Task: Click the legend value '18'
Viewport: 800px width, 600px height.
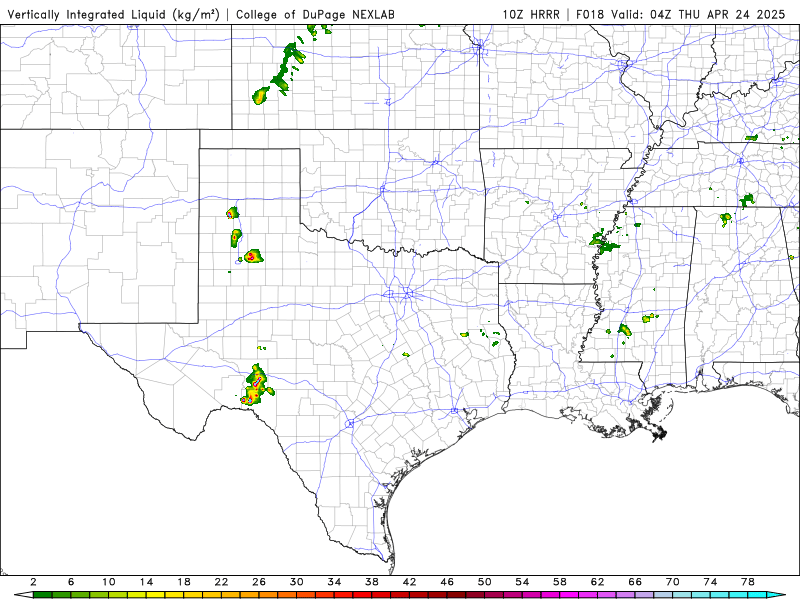Action: pos(184,582)
